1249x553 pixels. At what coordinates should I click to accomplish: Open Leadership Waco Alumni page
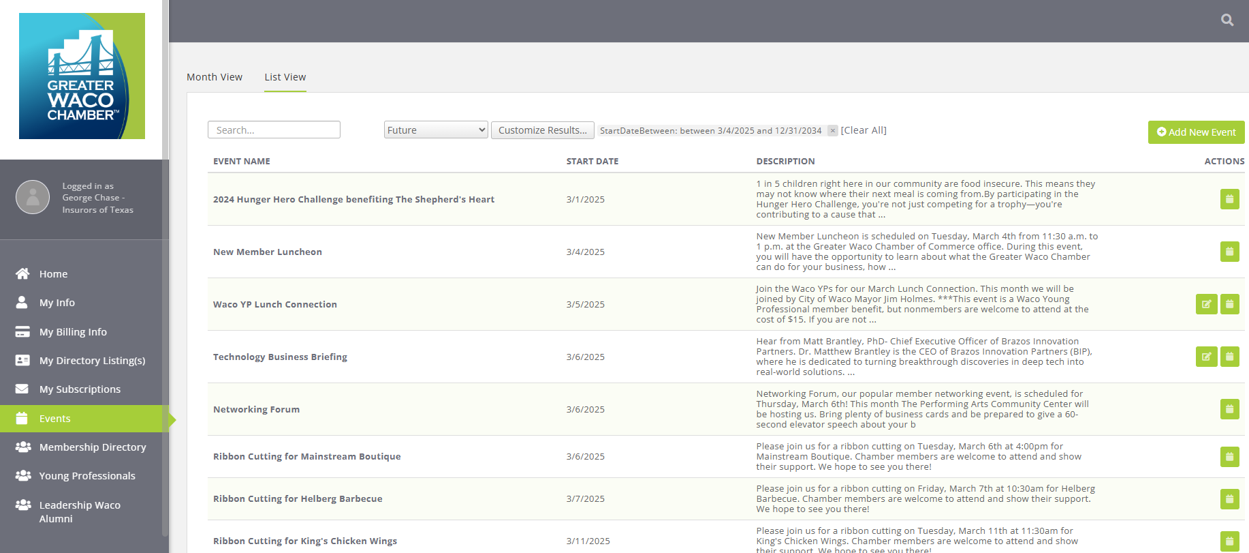[80, 512]
